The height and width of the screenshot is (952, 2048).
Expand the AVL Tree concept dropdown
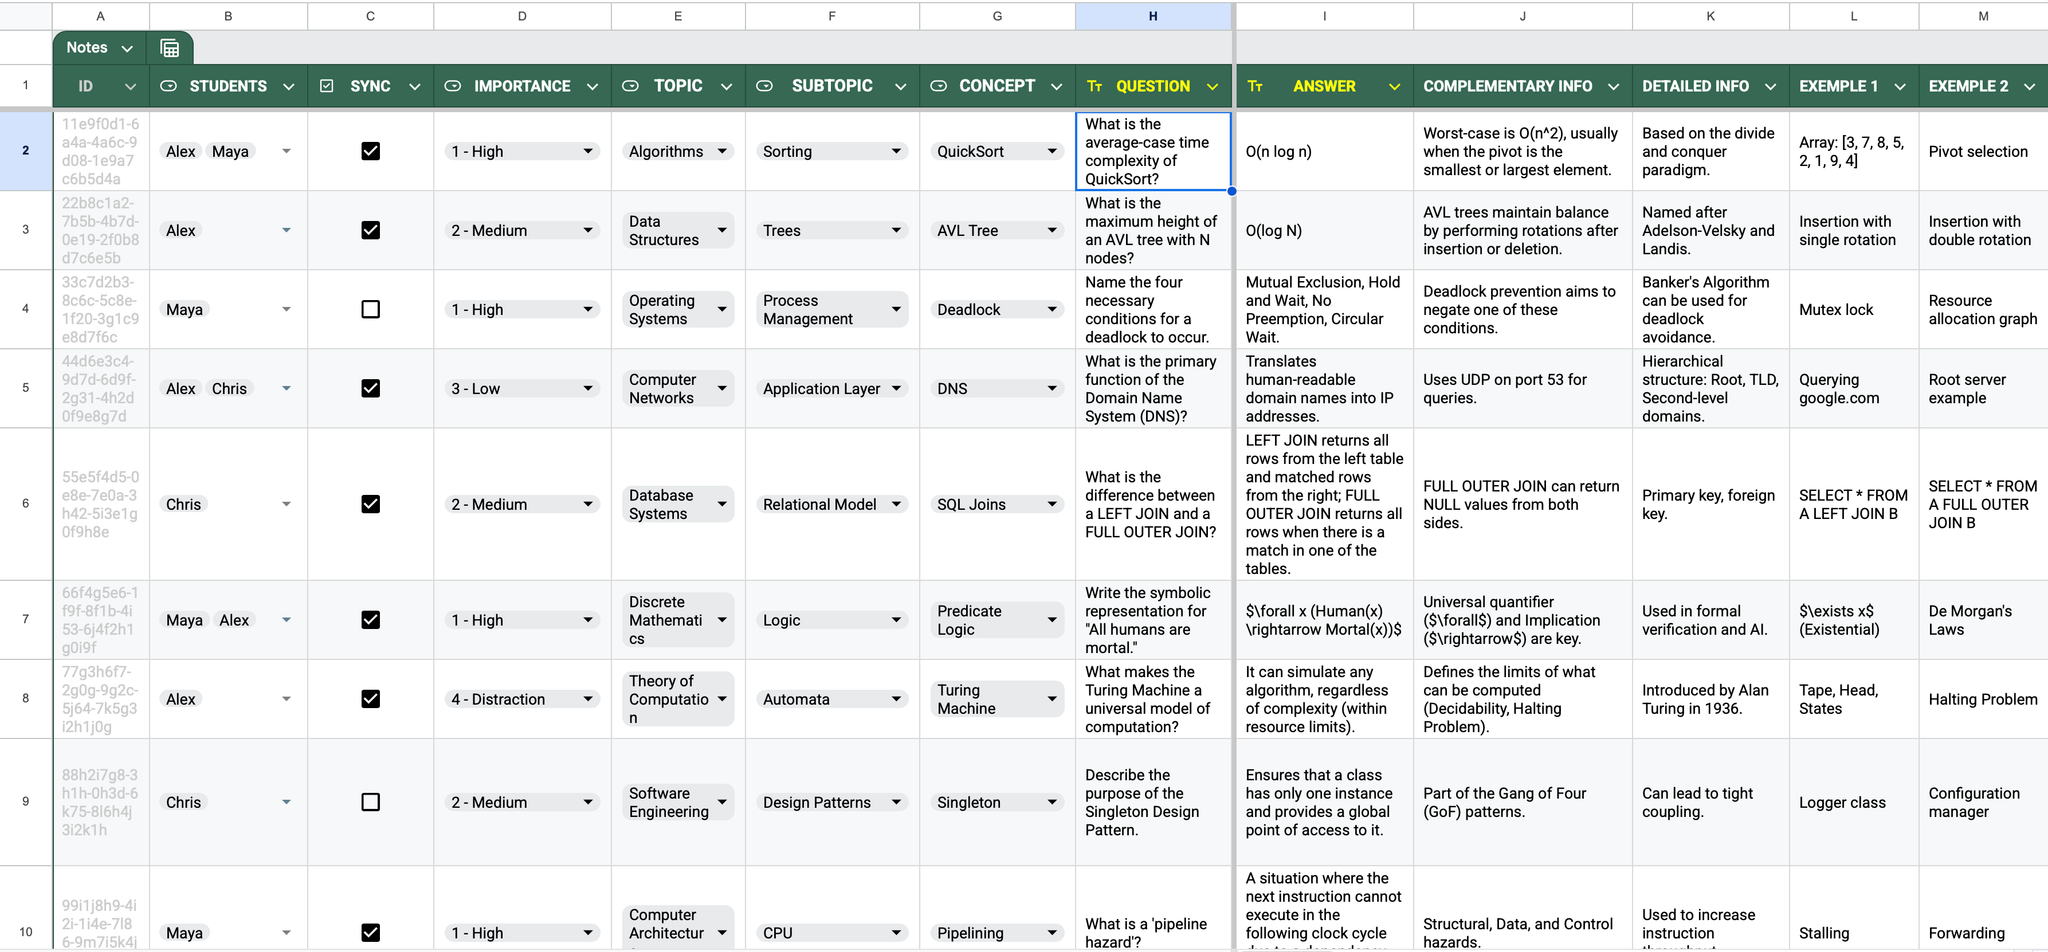[1052, 230]
